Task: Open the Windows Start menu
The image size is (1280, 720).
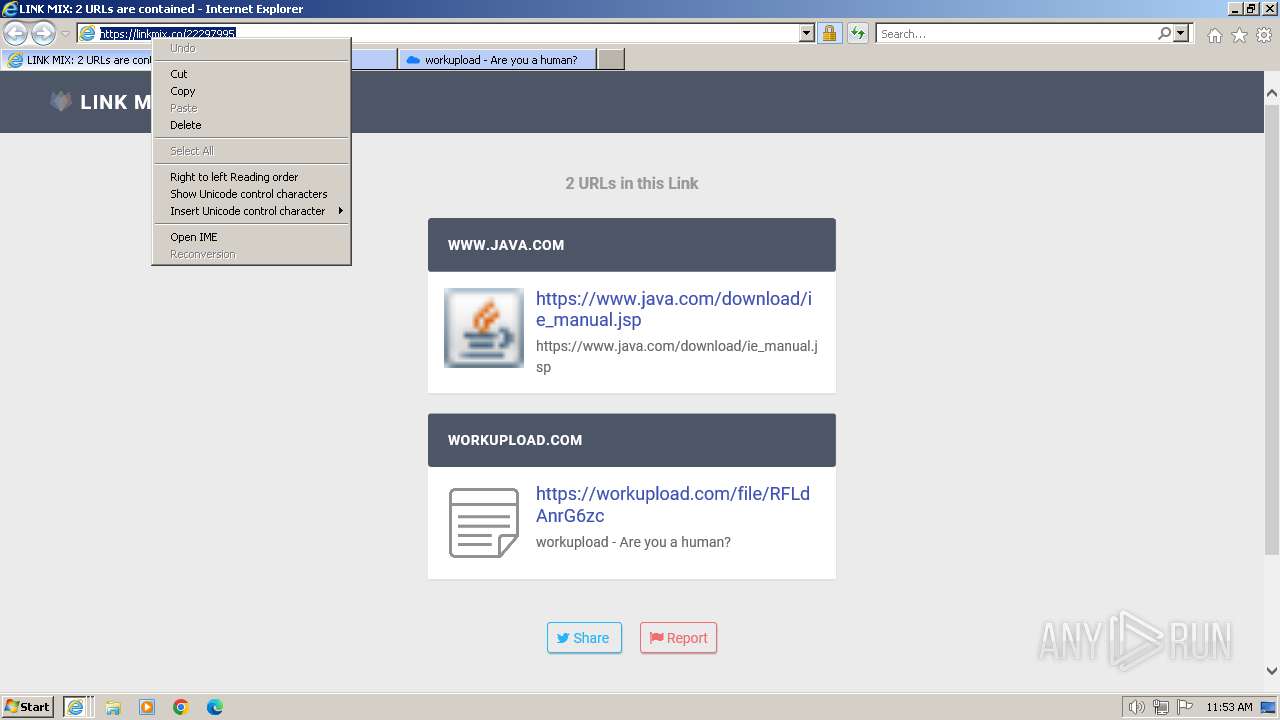Action: pyautogui.click(x=28, y=706)
